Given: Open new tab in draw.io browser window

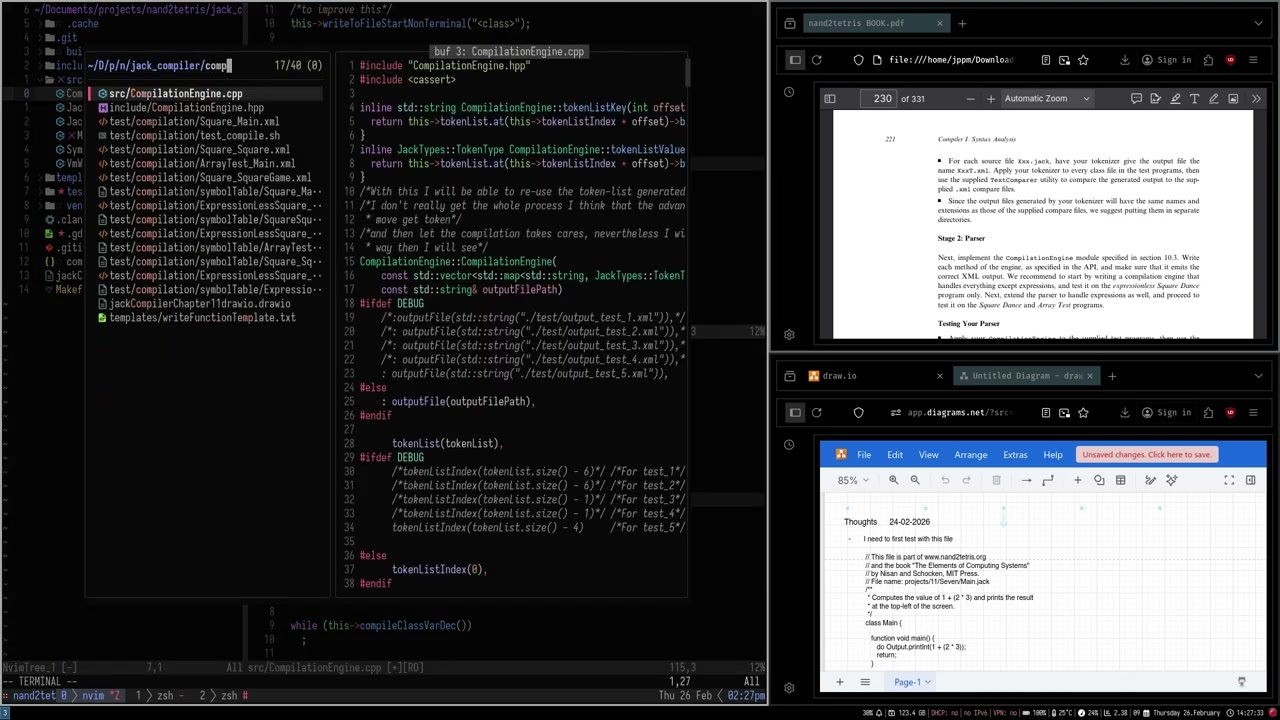Looking at the screenshot, I should [x=1112, y=376].
